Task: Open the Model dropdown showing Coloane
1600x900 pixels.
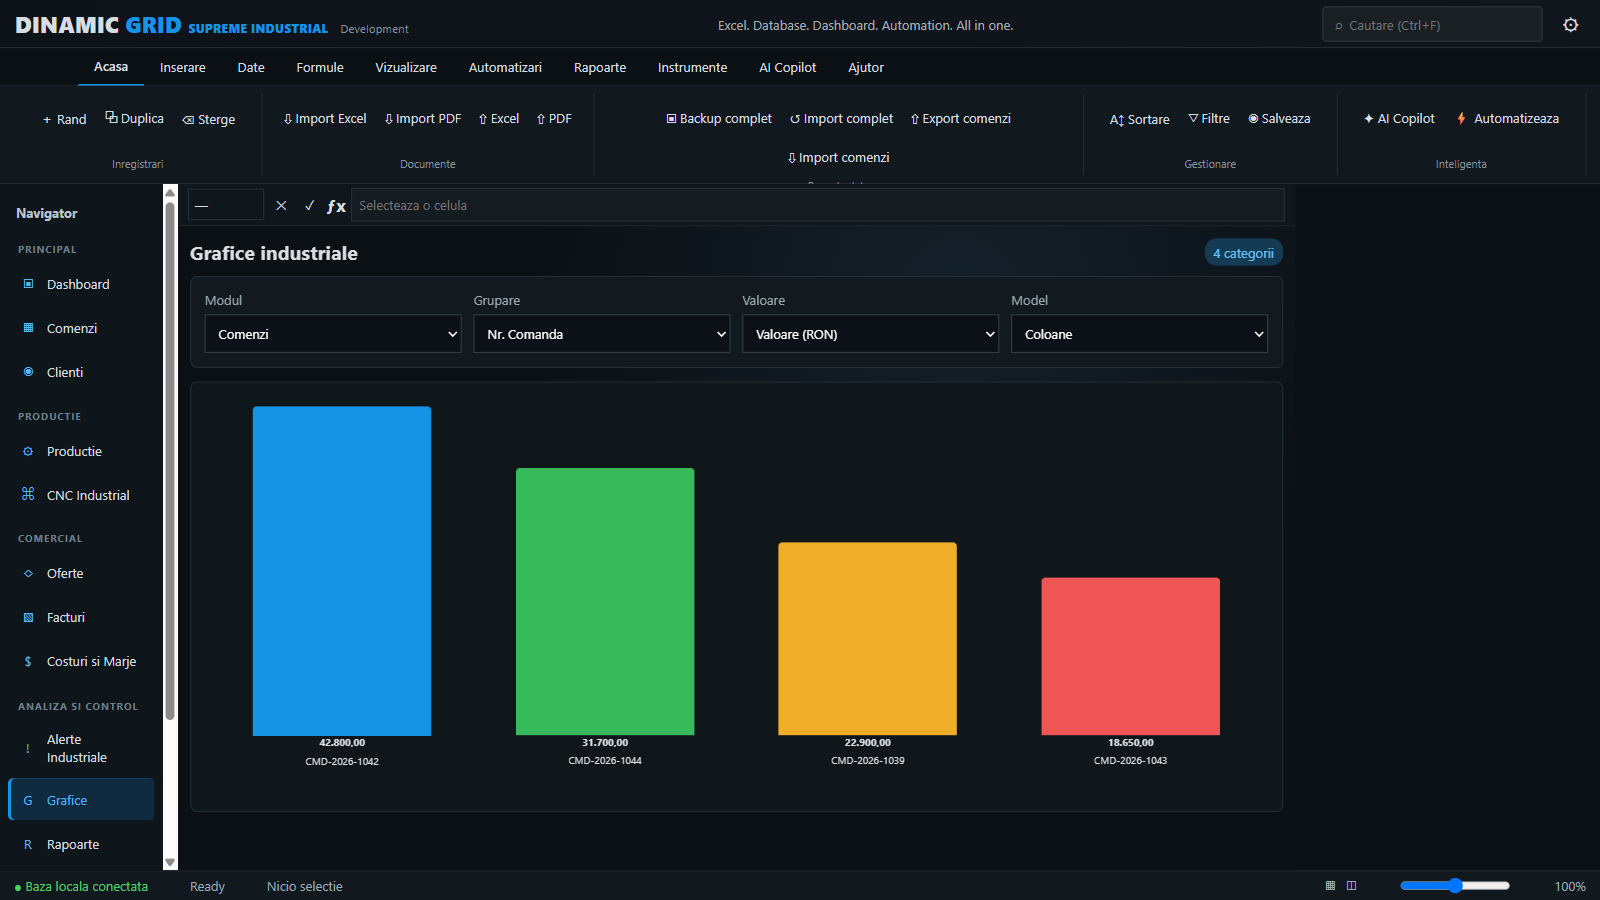Action: pos(1139,334)
